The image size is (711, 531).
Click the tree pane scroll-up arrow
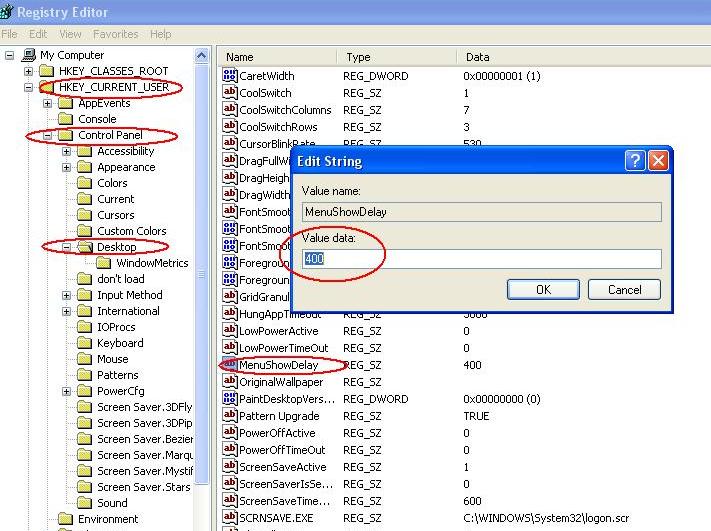(x=201, y=56)
